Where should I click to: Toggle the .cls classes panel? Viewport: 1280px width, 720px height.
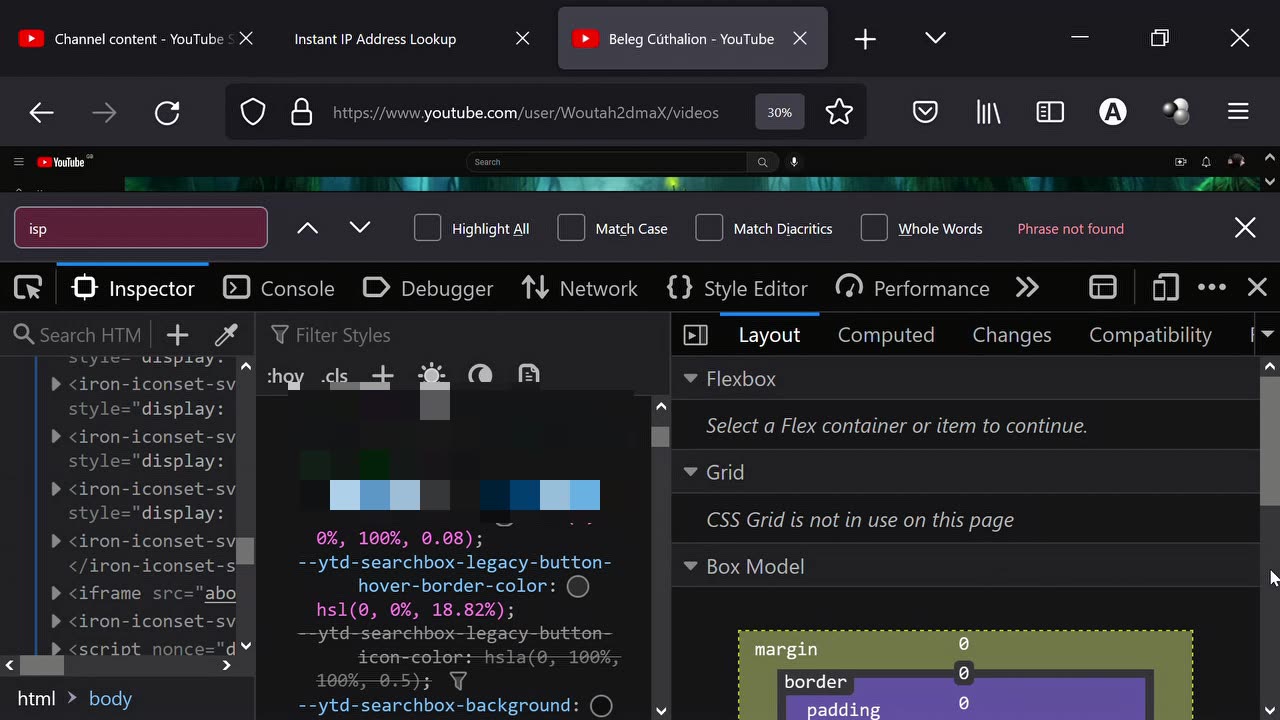335,376
